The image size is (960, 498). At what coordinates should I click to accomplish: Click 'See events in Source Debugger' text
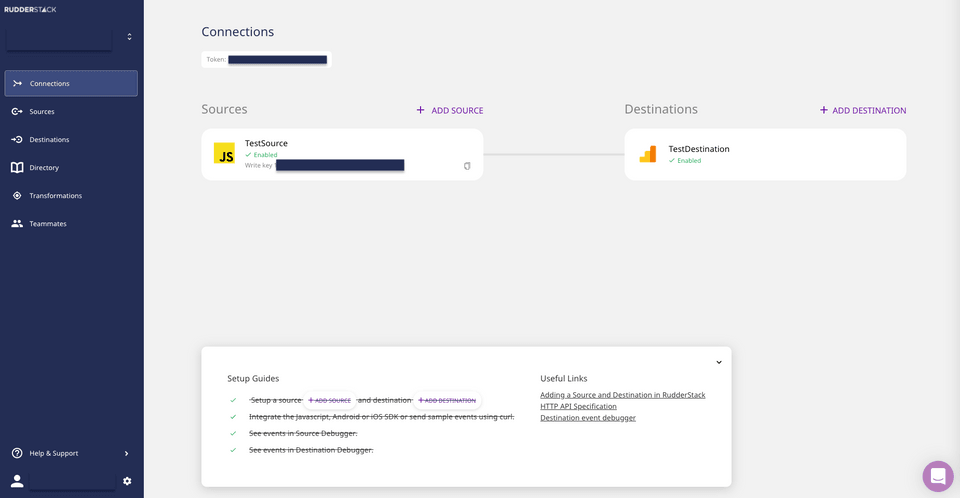[x=303, y=433]
